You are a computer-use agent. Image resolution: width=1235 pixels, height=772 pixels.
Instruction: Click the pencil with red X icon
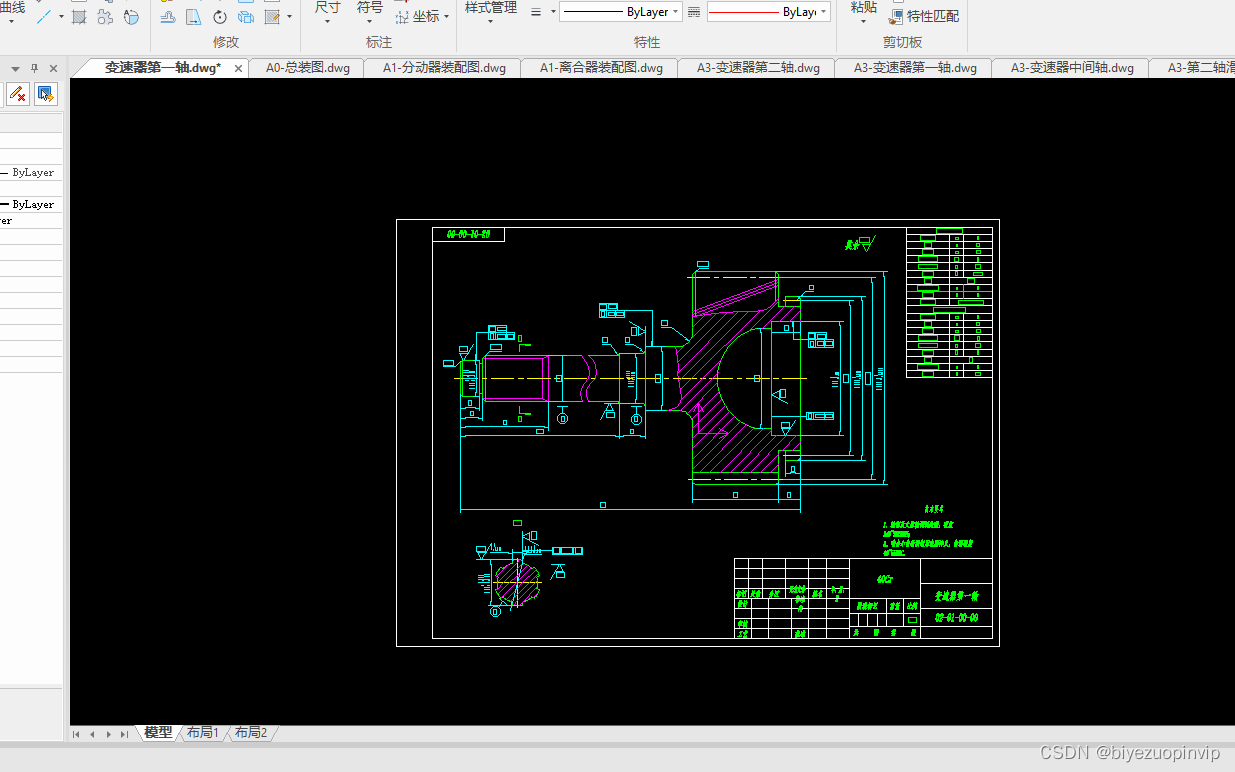pyautogui.click(x=18, y=94)
